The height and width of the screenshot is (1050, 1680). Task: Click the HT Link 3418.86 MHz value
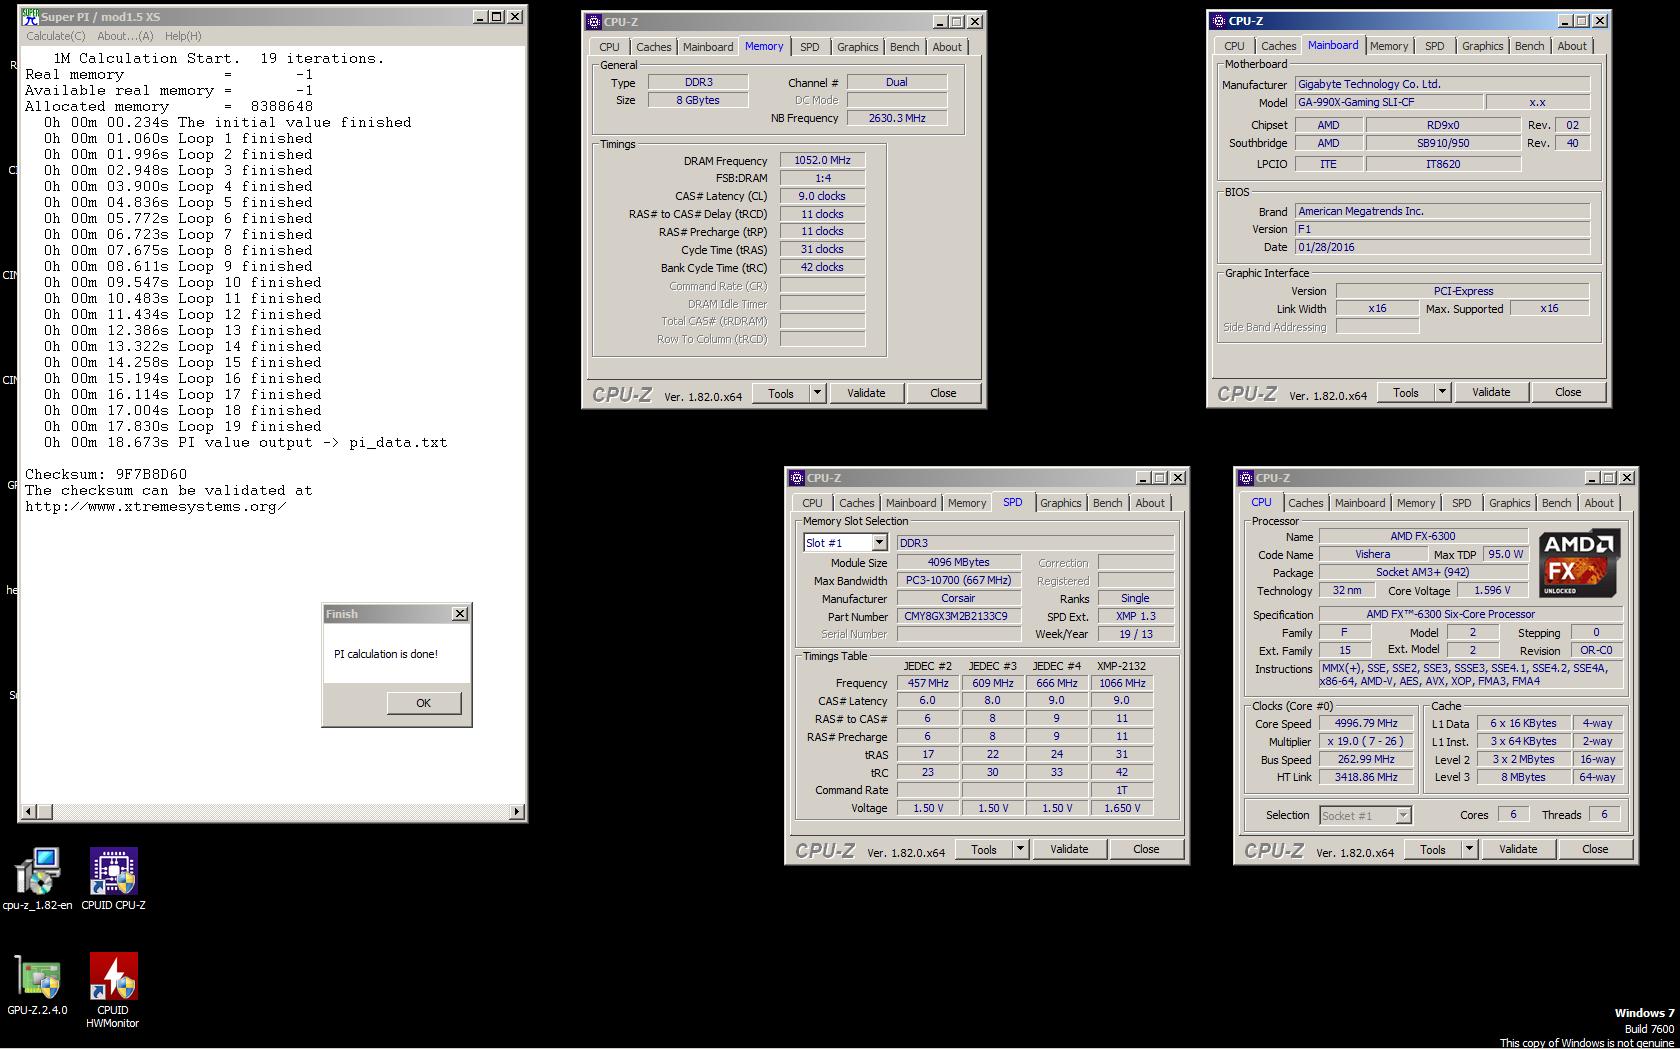tap(1366, 777)
